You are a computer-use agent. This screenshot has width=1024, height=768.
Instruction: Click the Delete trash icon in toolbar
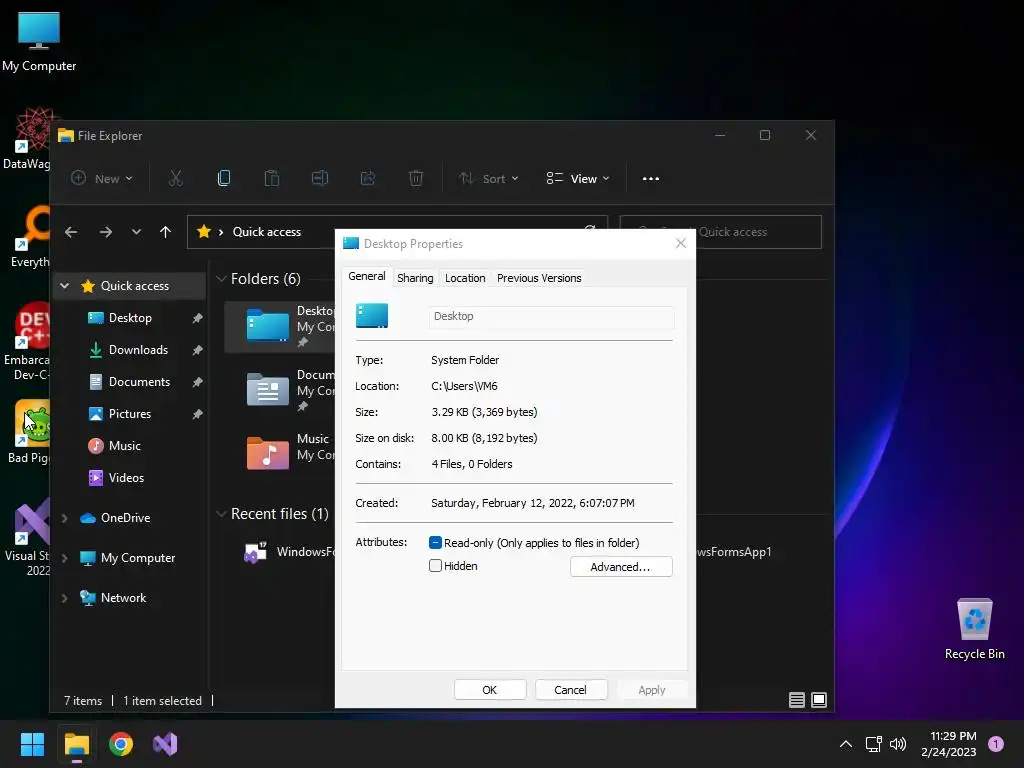(x=416, y=178)
